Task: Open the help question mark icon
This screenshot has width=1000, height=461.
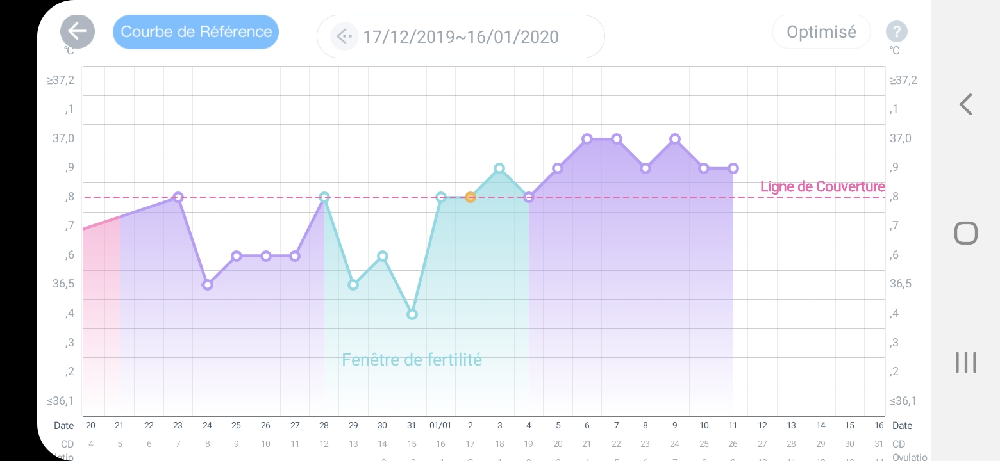Action: coord(897,32)
